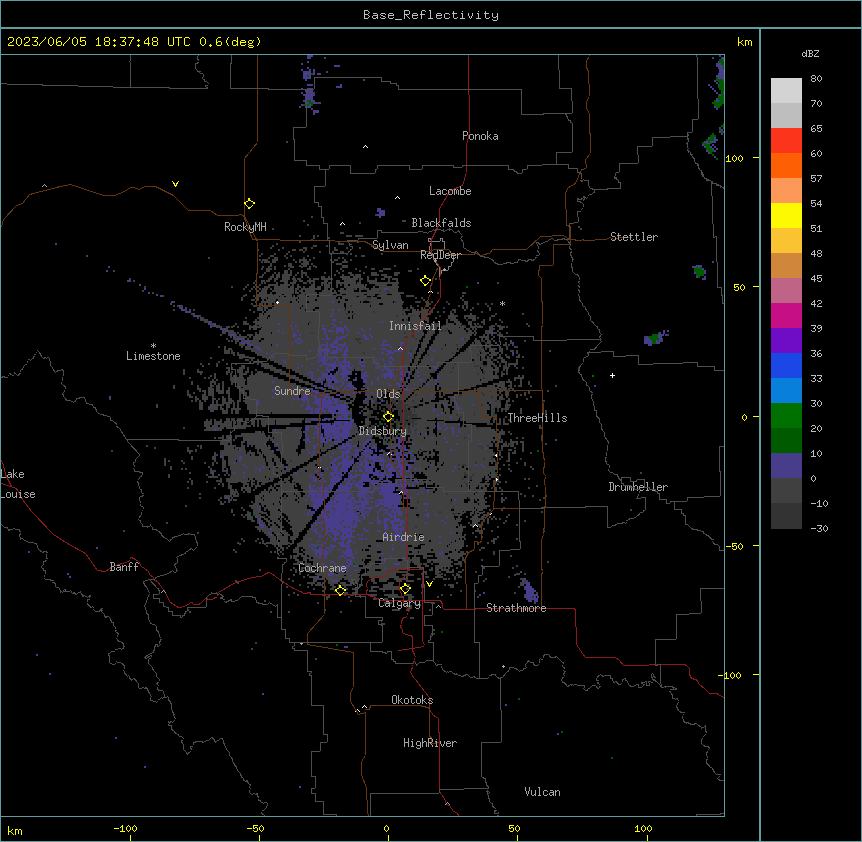
Task: Select the asterisk marker northeast of Innisfail
Action: (x=502, y=304)
